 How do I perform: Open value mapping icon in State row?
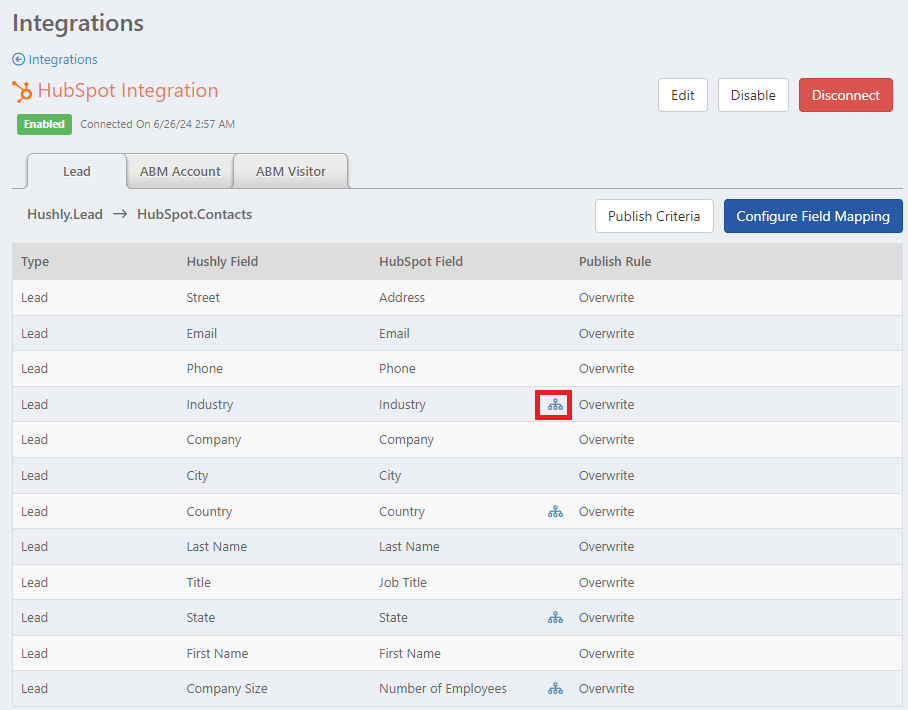click(x=555, y=617)
